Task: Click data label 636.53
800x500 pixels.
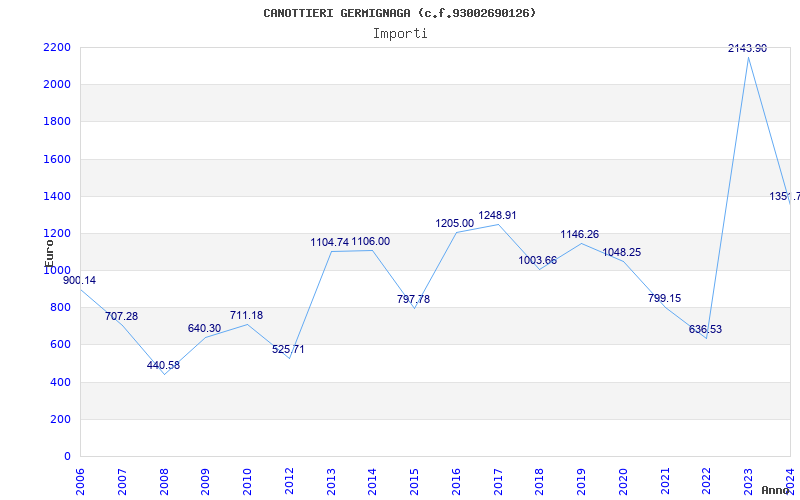Action: click(706, 330)
